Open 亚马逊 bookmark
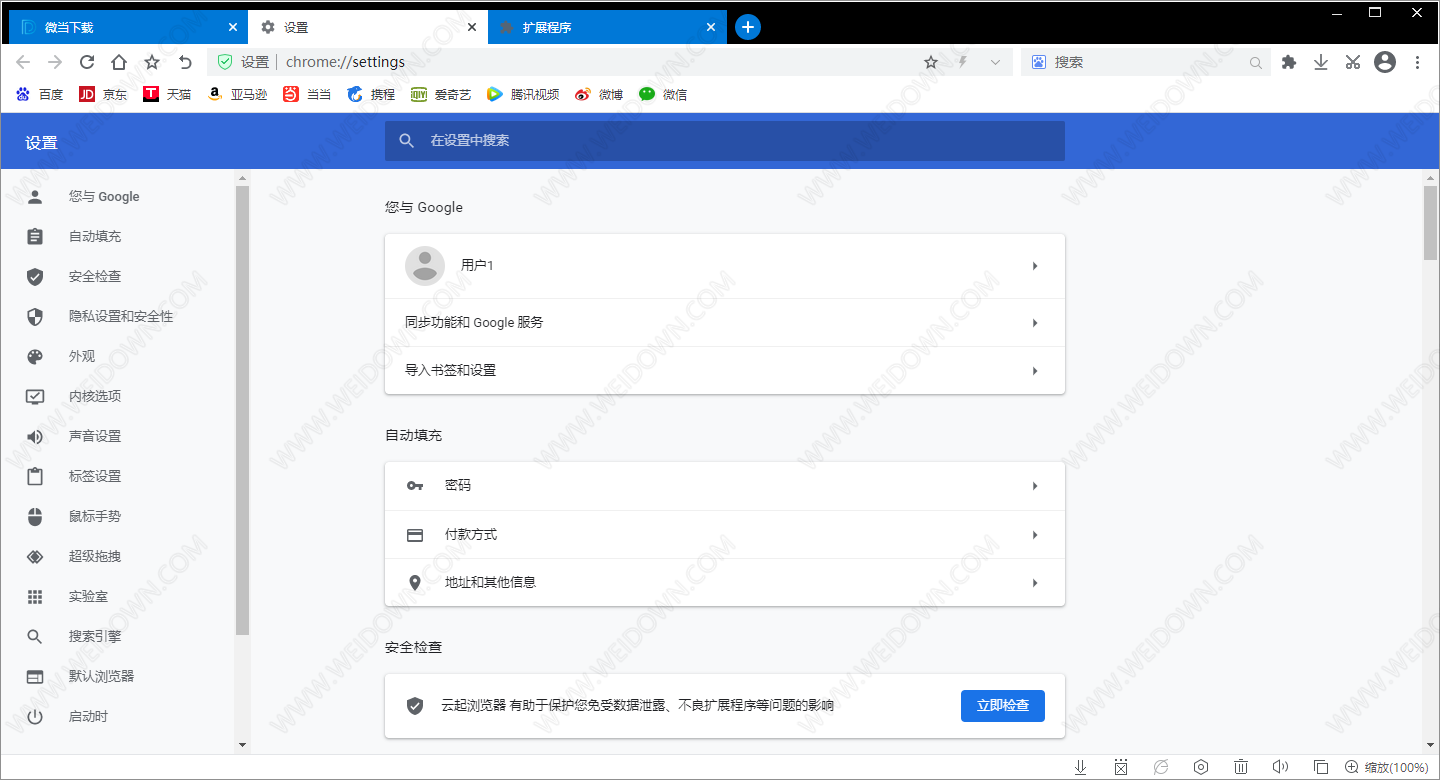The image size is (1440, 780). coord(237,94)
